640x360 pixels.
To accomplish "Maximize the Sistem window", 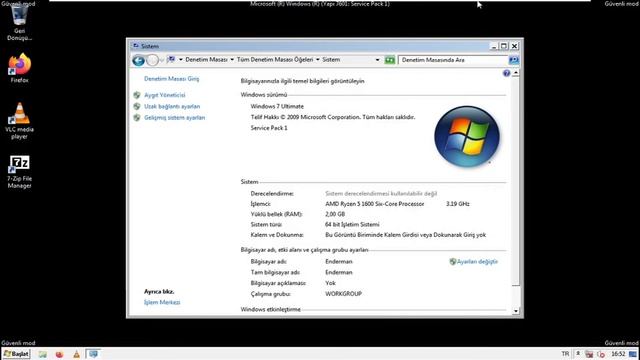I will click(x=504, y=46).
